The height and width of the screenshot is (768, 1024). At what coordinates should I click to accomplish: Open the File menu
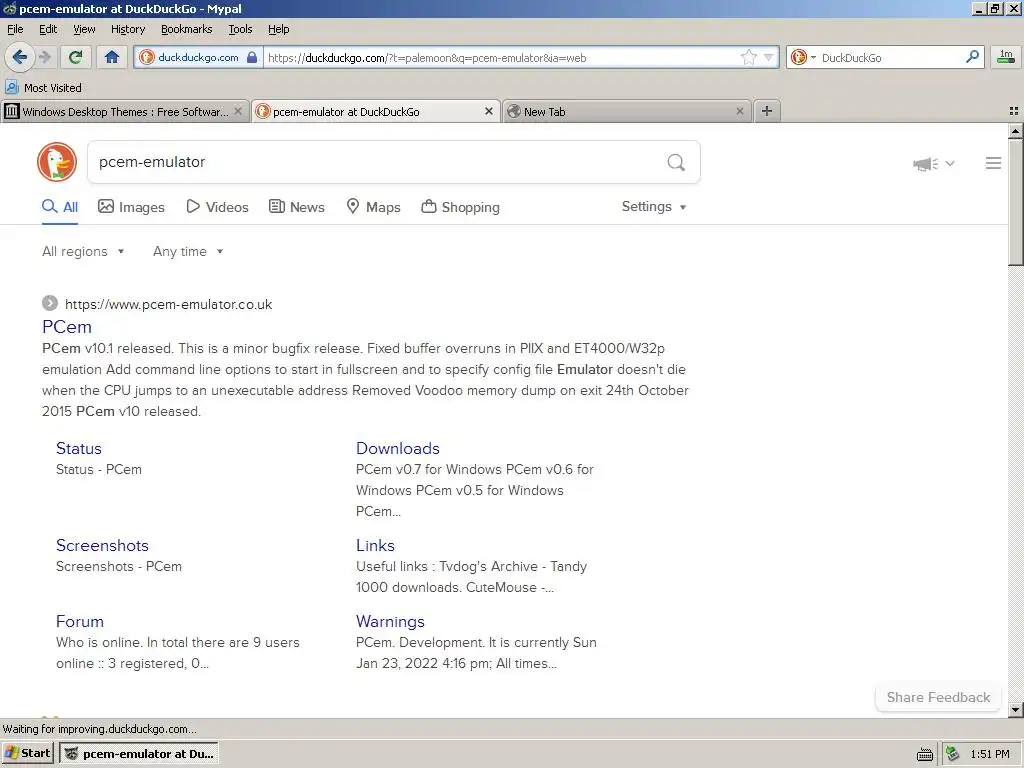coord(15,29)
